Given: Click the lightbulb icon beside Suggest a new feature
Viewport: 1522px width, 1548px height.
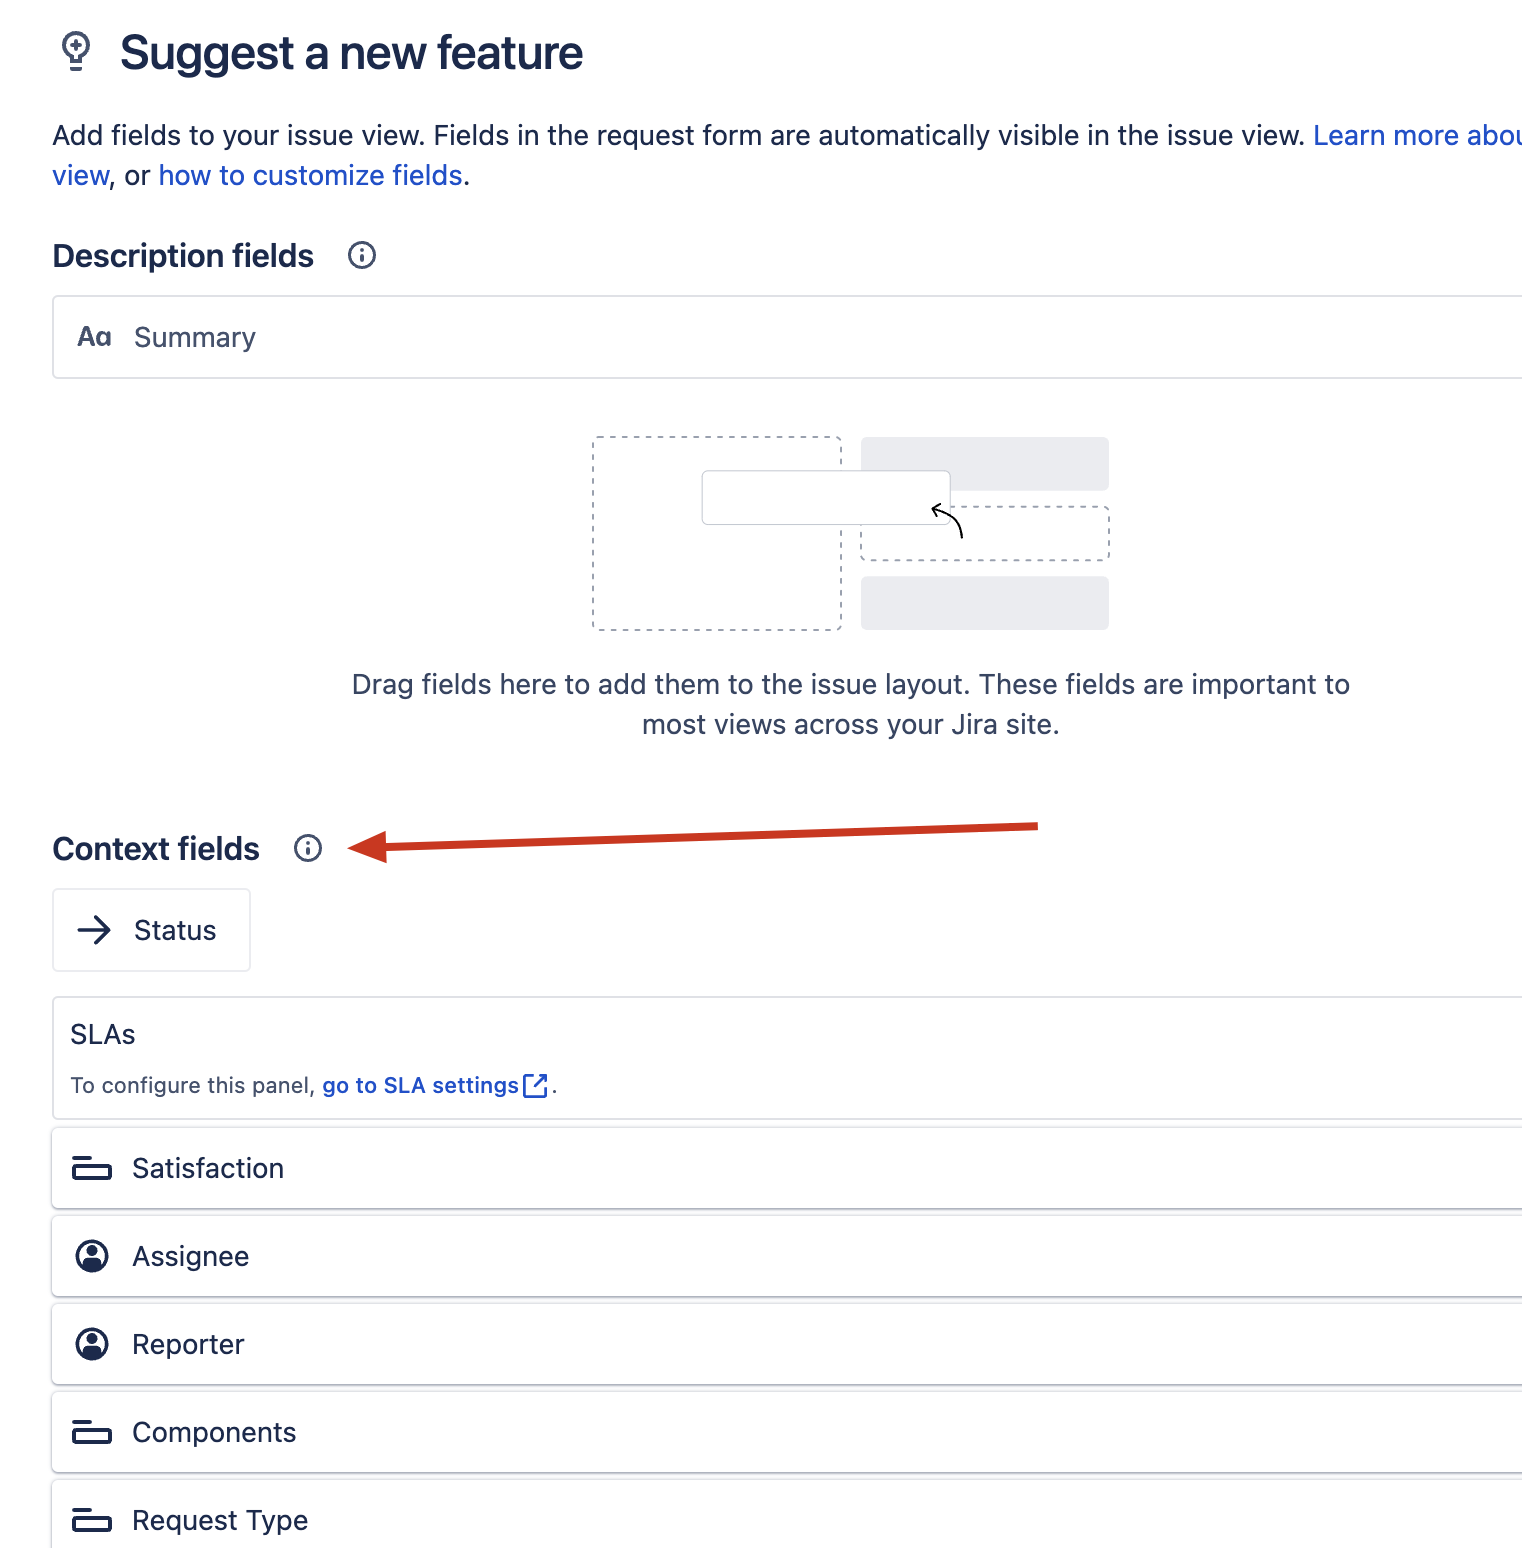Looking at the screenshot, I should pos(76,53).
